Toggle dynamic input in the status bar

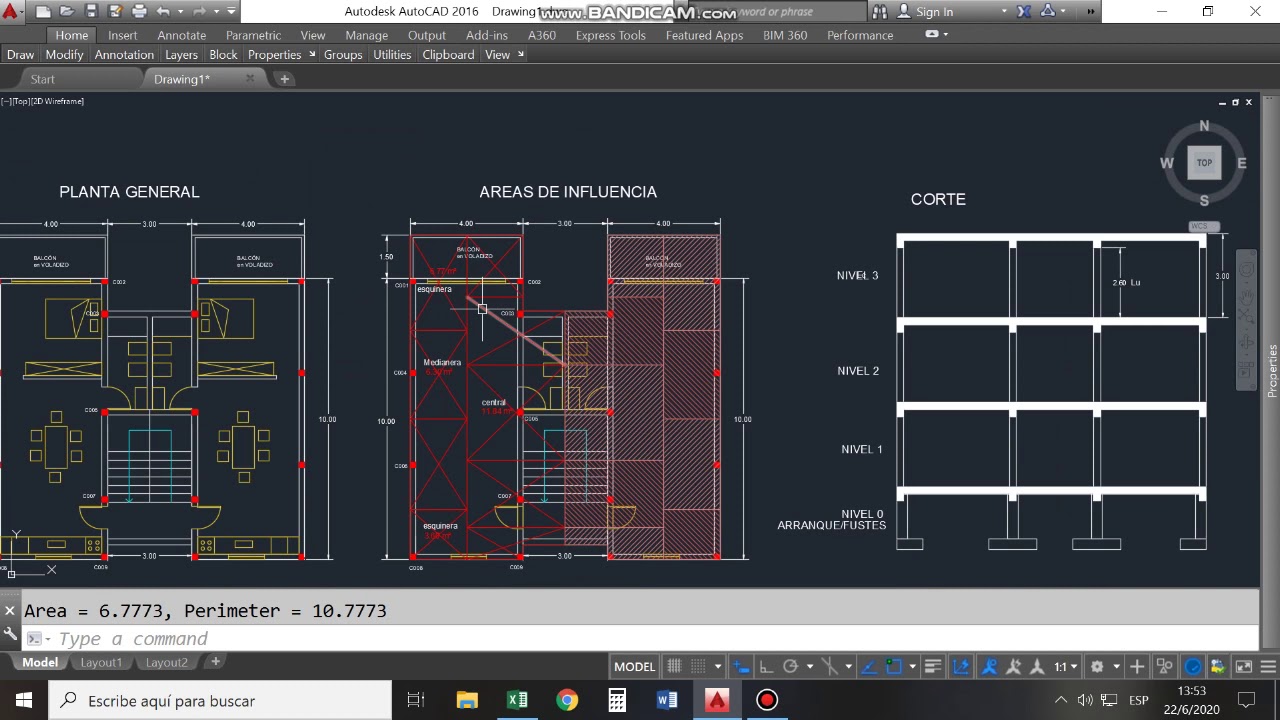pos(741,667)
